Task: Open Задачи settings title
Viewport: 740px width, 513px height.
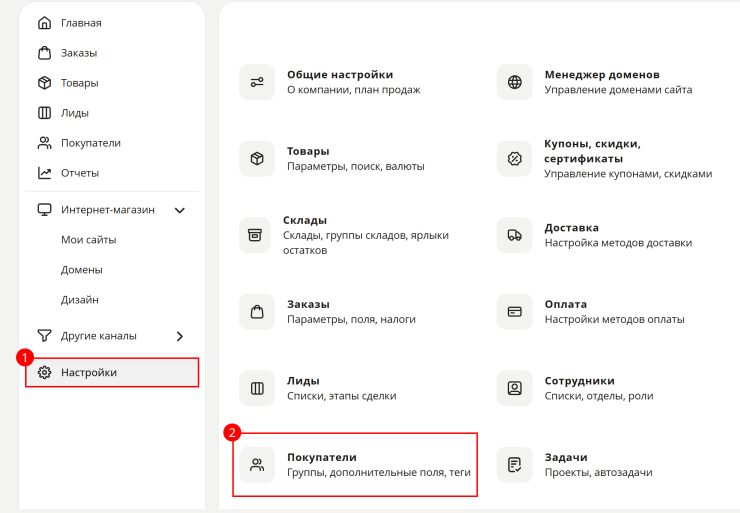Action: [x=566, y=457]
